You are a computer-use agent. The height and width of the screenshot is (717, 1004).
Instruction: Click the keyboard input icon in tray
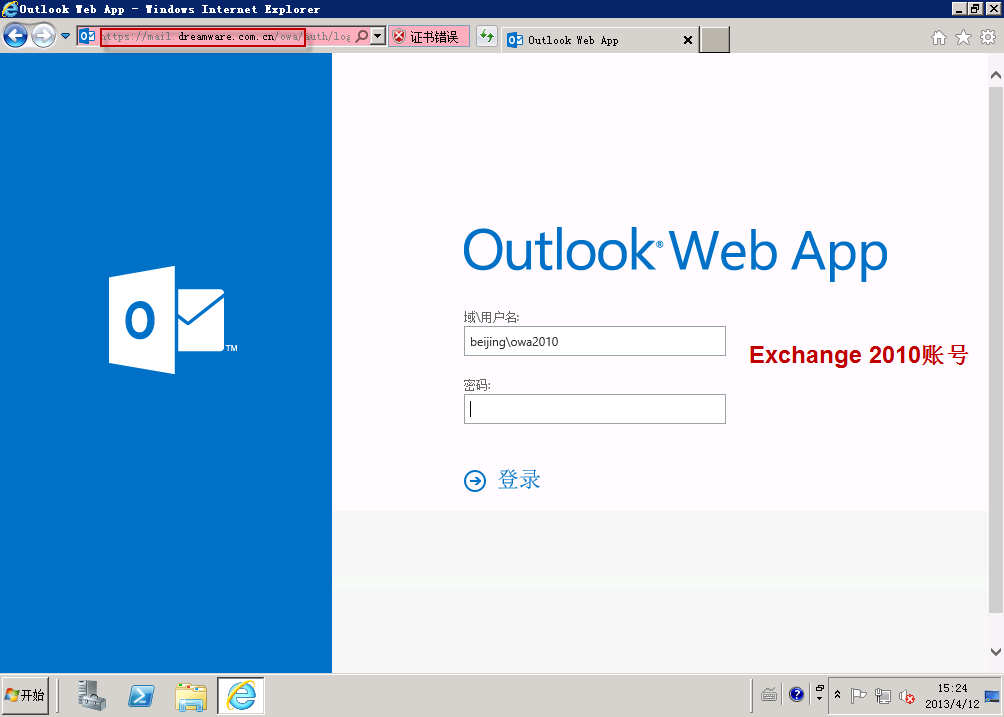[769, 695]
